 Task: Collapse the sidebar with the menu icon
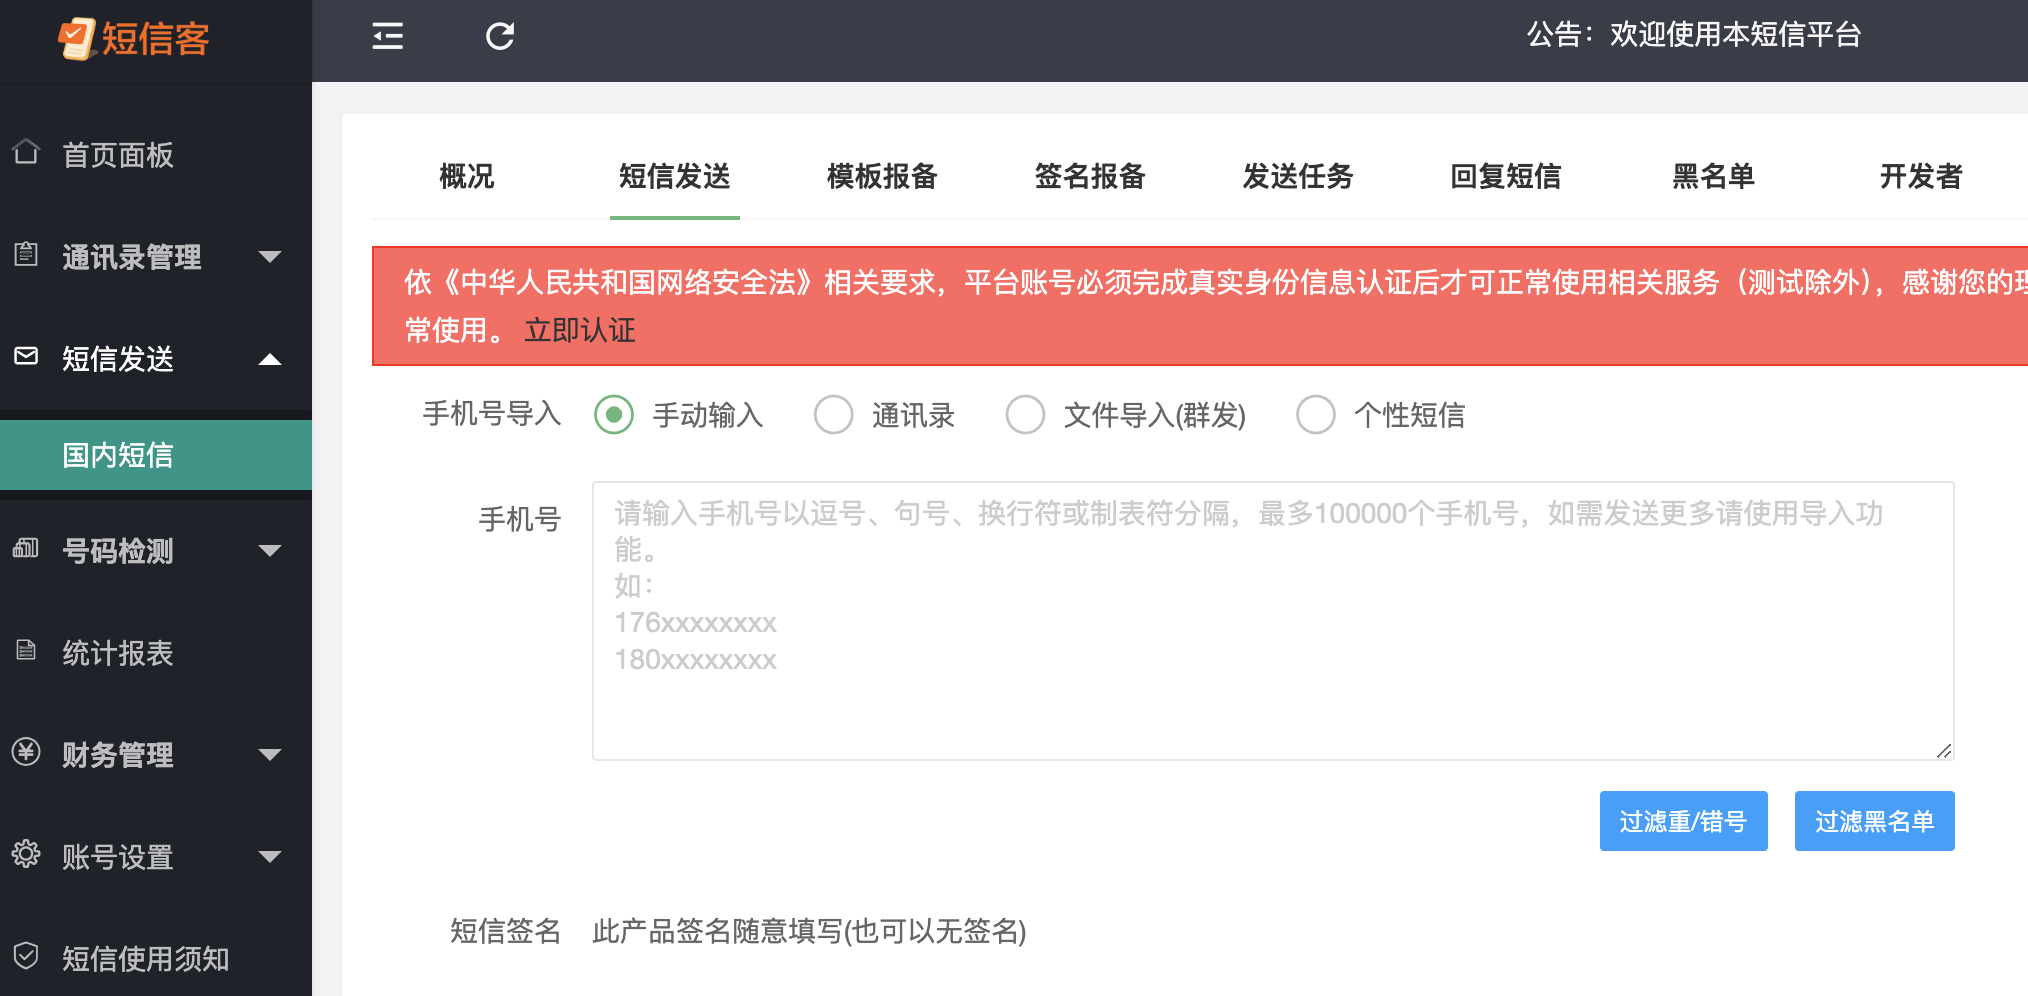[387, 35]
